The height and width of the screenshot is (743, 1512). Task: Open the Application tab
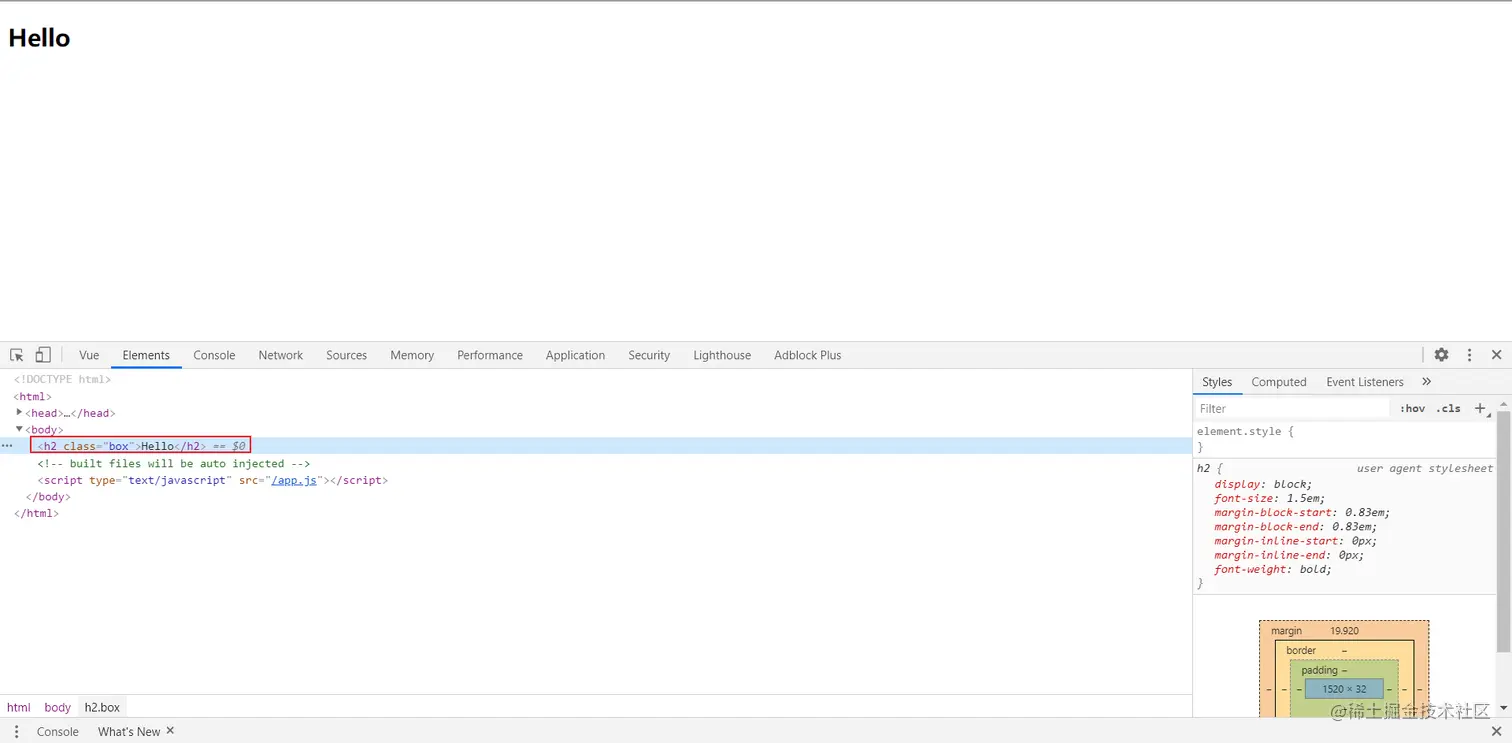coord(575,355)
